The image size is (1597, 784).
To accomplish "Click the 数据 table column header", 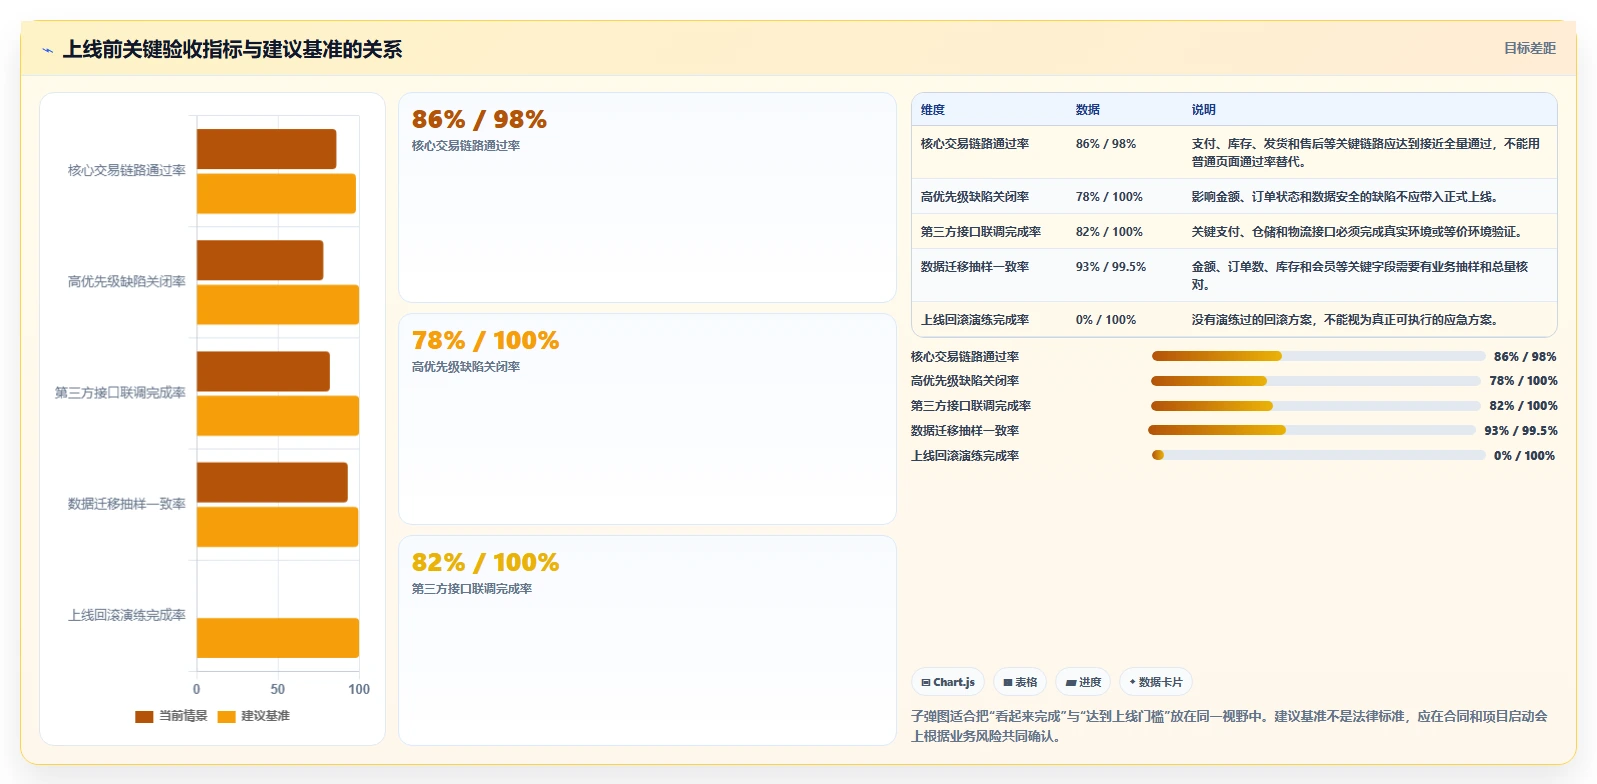I will pos(1088,110).
